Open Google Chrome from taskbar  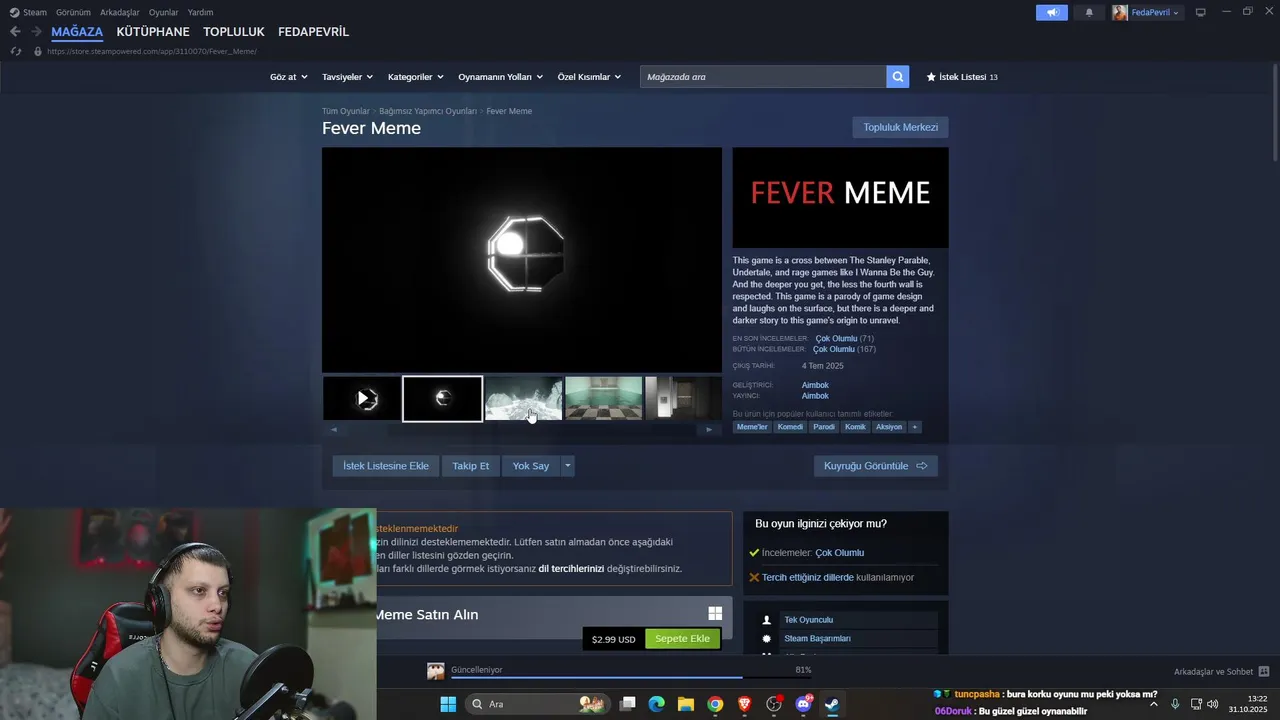coord(715,704)
